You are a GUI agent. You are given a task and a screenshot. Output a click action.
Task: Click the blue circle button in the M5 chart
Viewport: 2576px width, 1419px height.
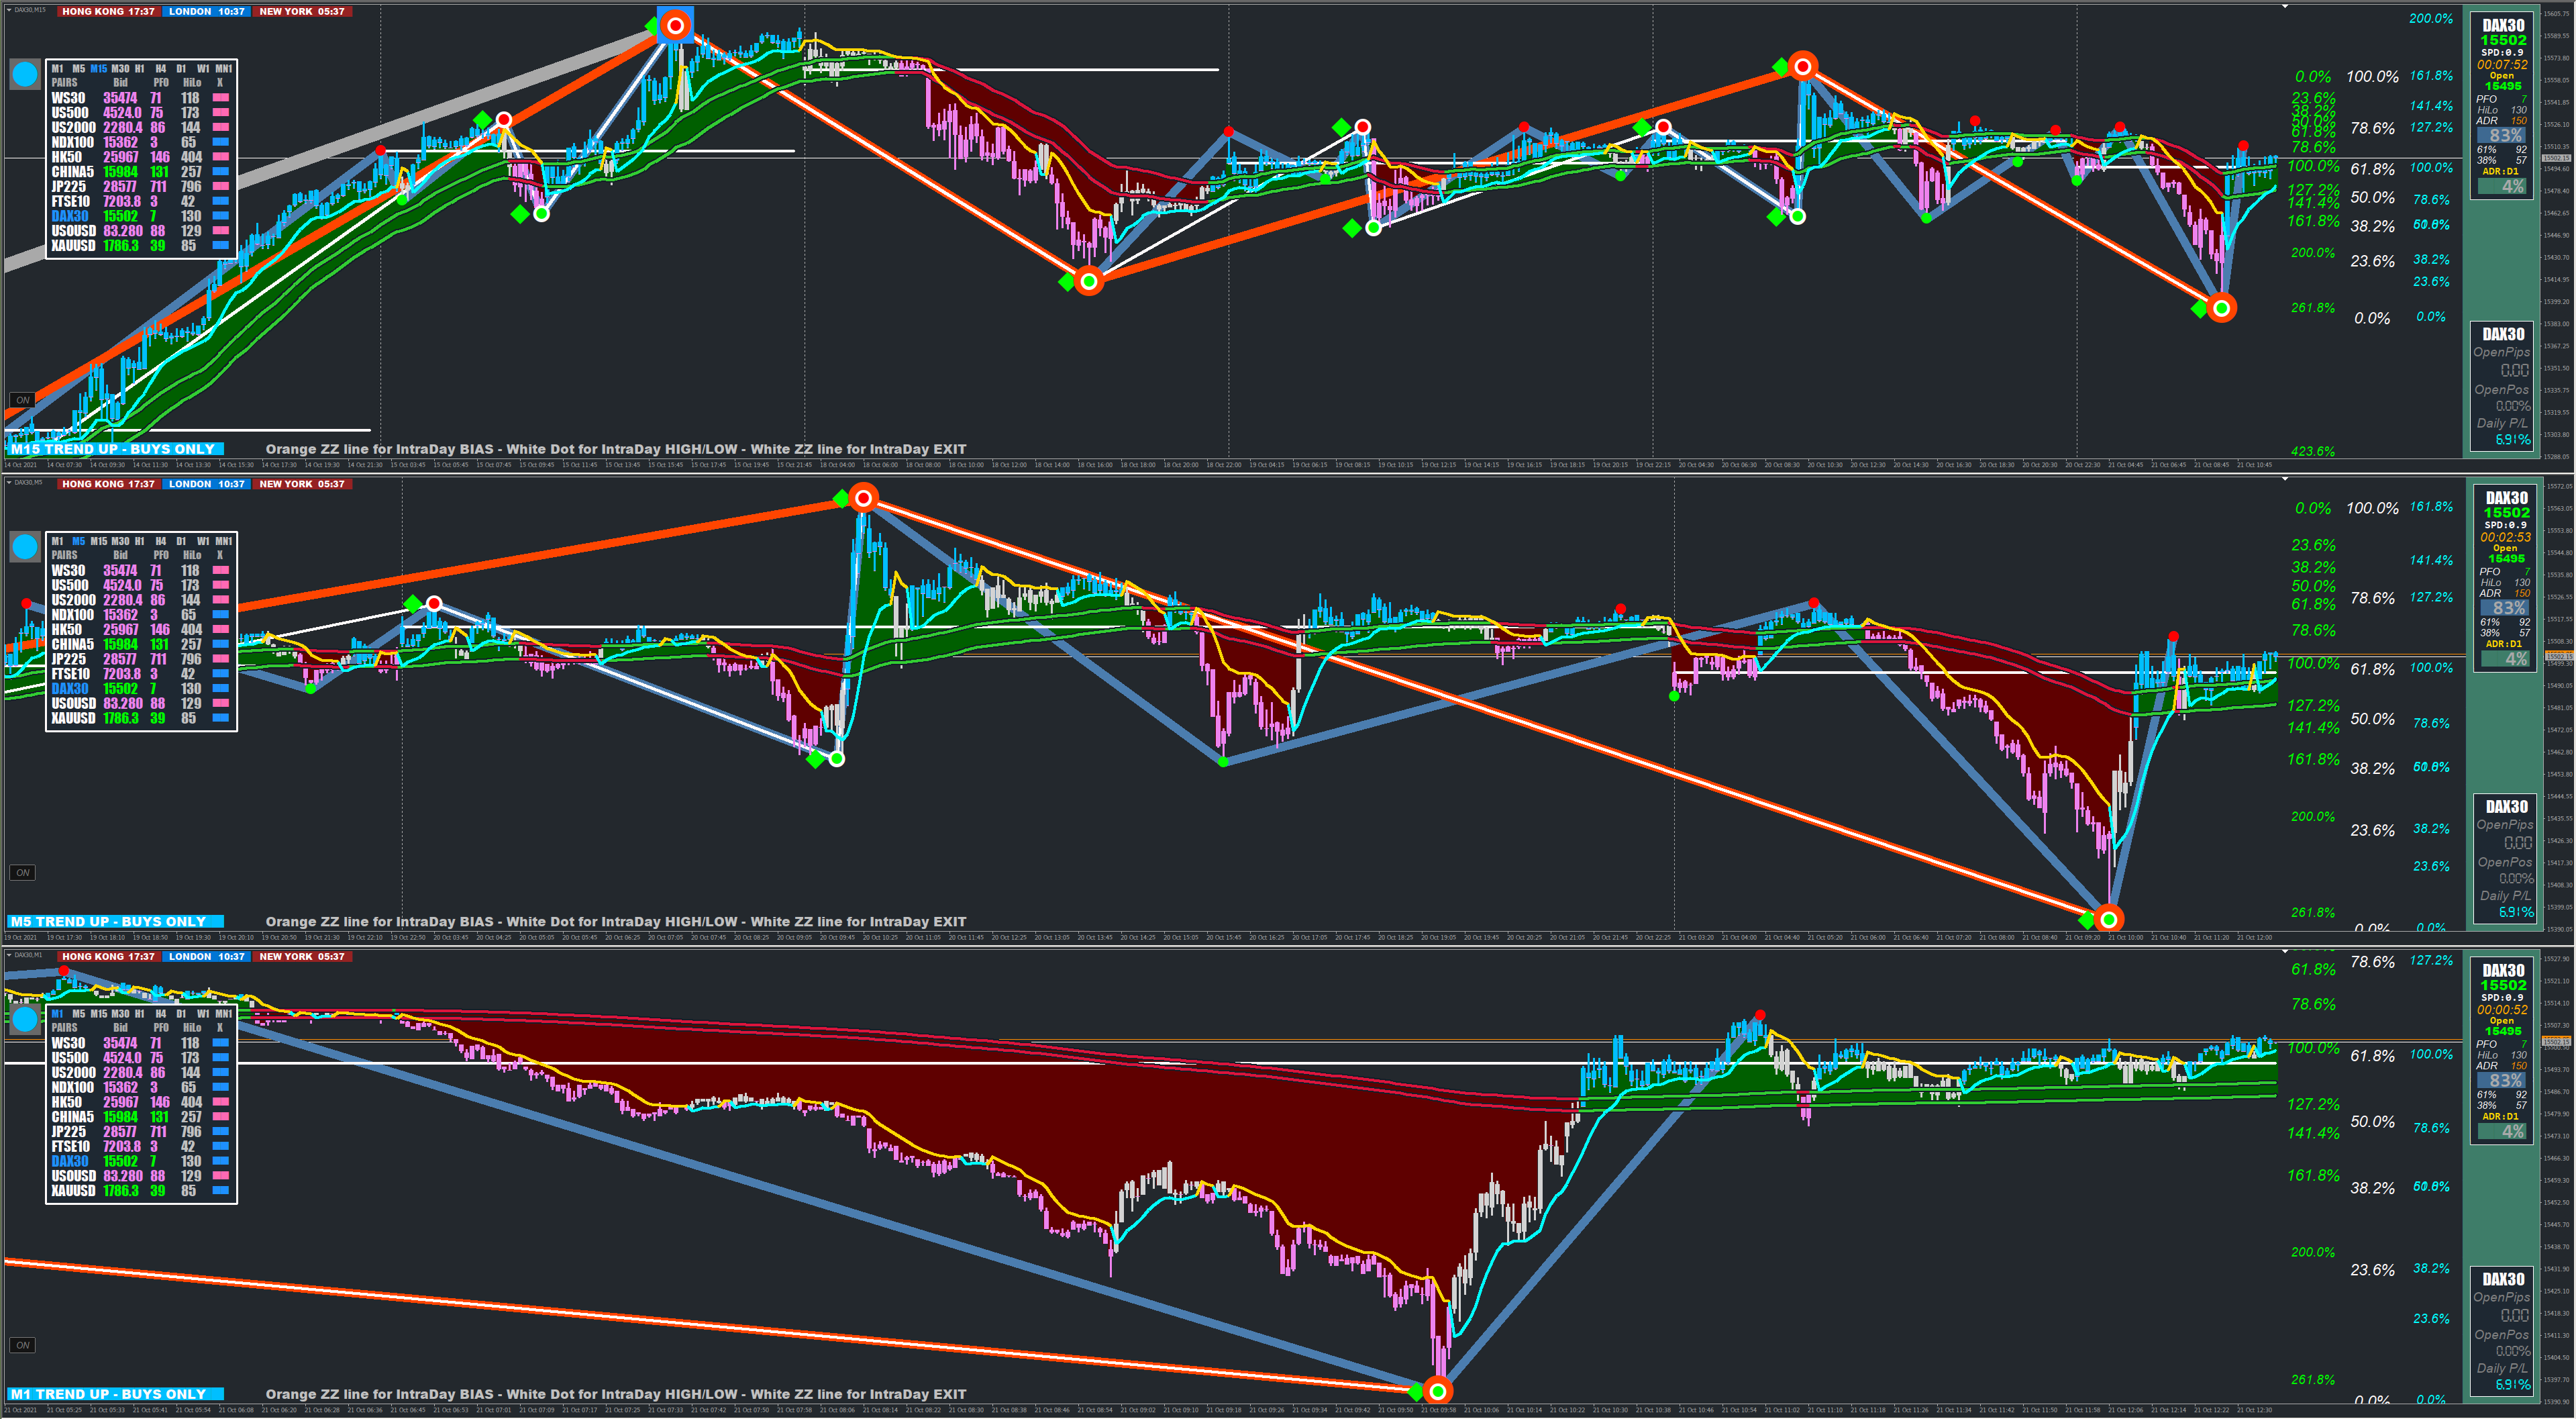25,546
